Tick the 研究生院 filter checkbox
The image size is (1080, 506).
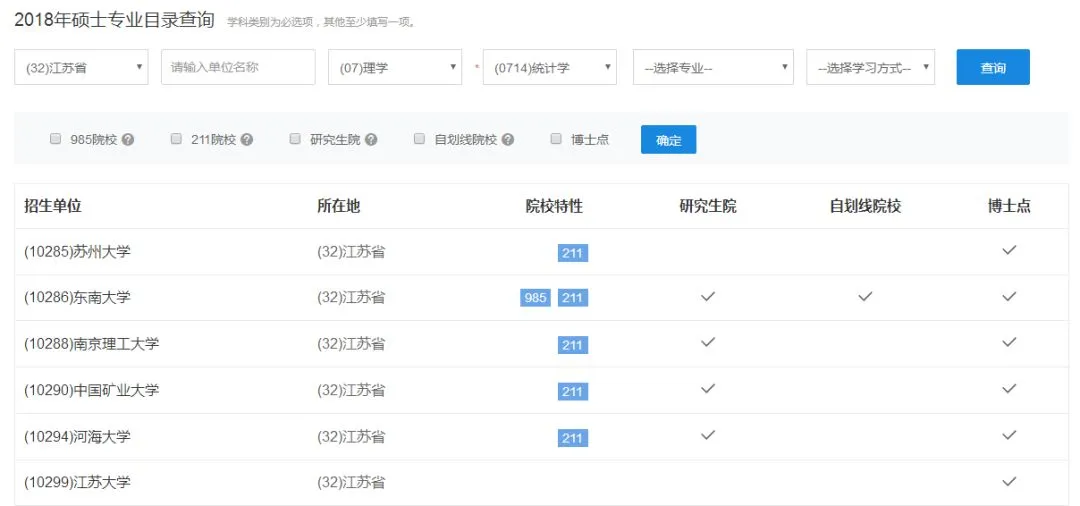click(x=295, y=139)
